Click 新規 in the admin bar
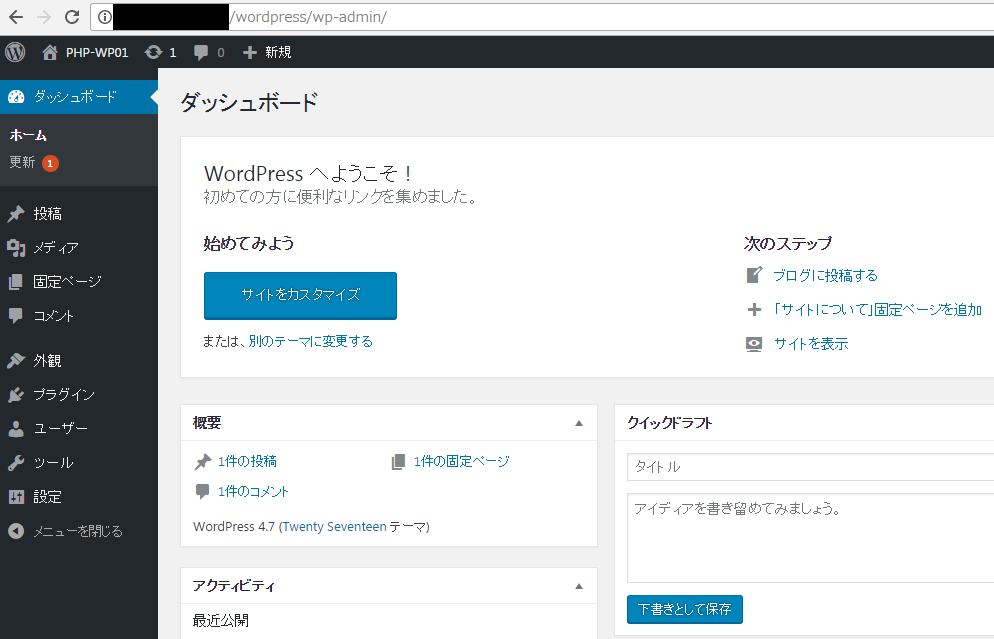The image size is (994, 639). click(278, 53)
